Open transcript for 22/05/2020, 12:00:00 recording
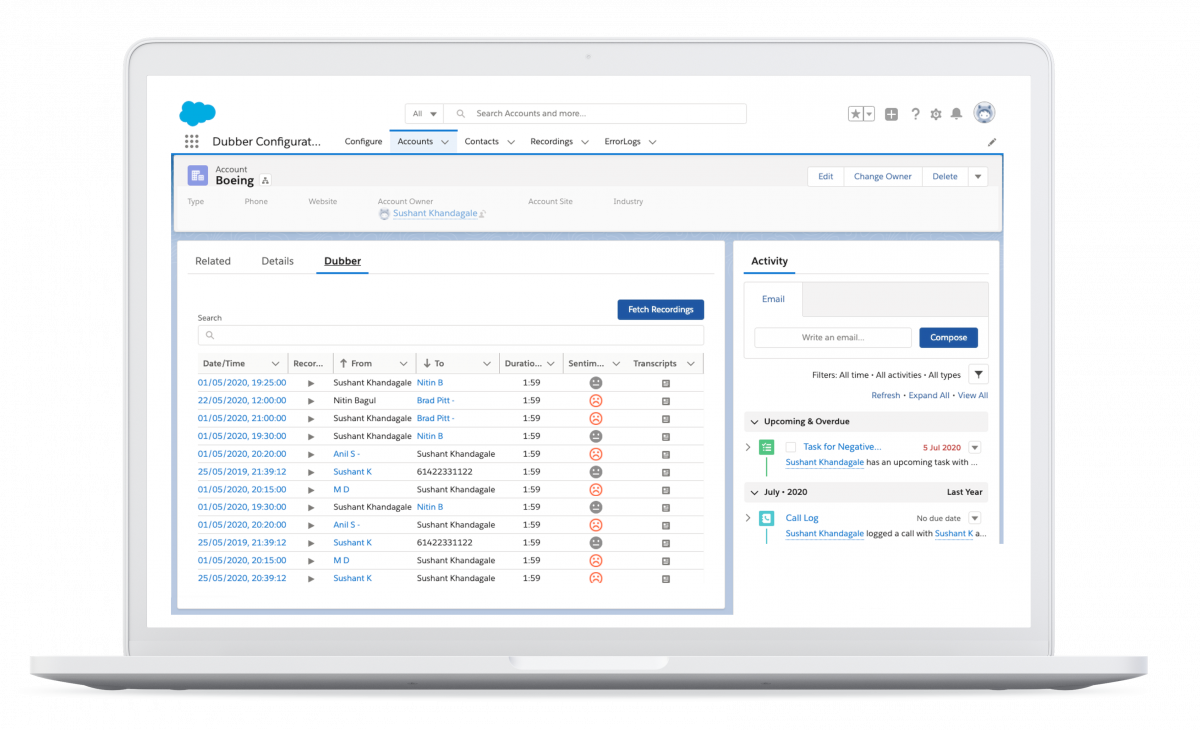 tap(666, 401)
